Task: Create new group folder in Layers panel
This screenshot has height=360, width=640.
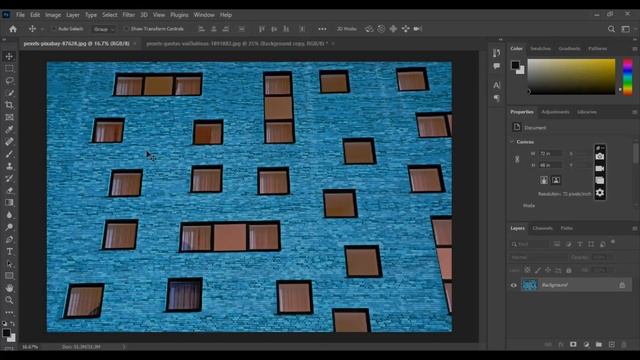Action: [x=598, y=344]
